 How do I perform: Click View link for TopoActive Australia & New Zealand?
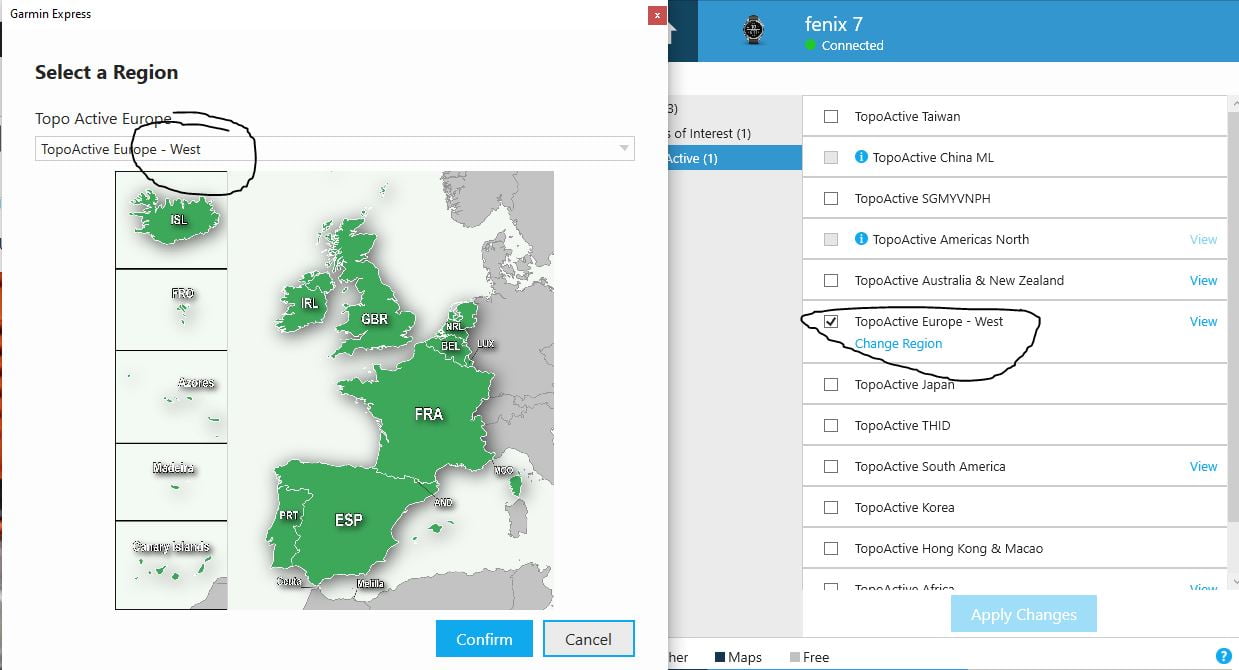click(x=1203, y=280)
